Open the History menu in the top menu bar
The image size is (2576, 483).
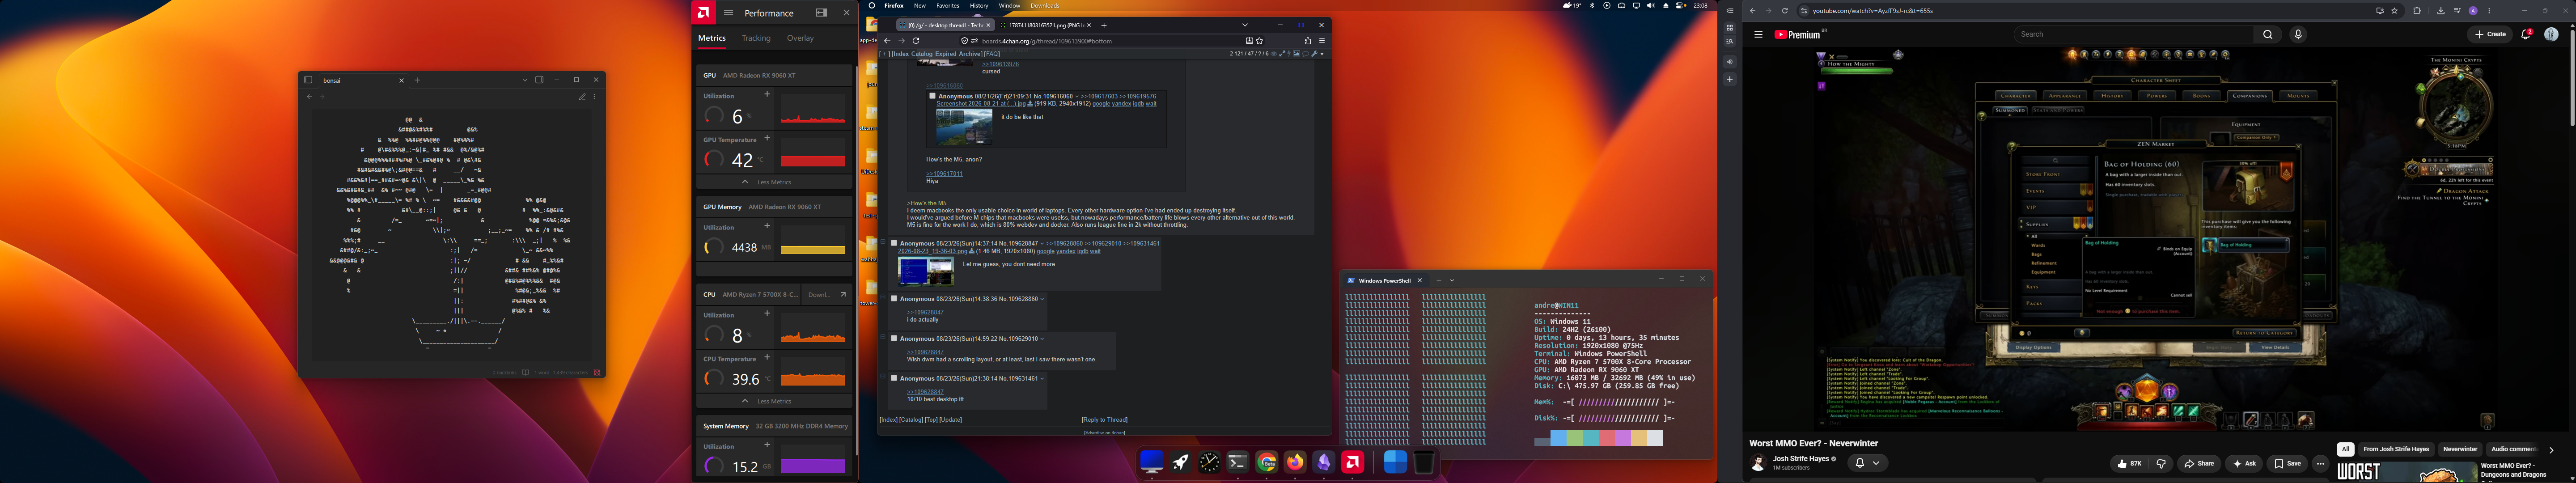point(979,6)
